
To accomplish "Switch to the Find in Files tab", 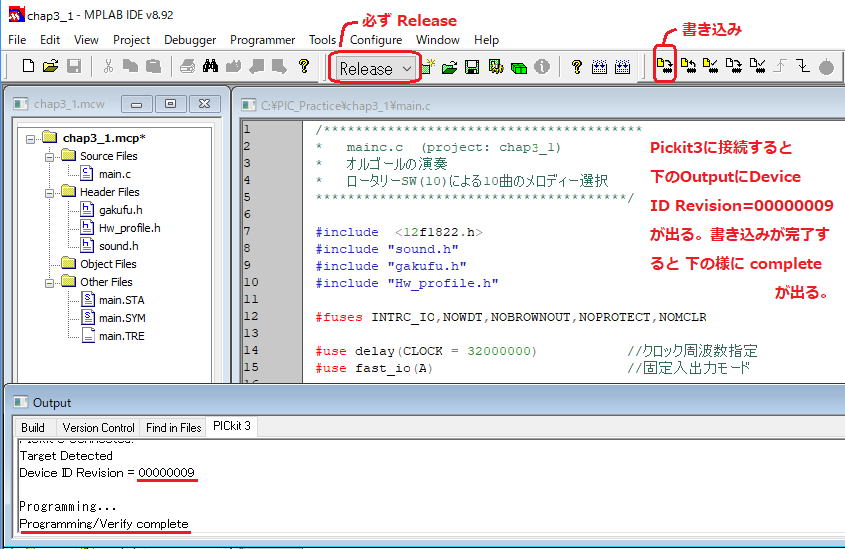I will 173,427.
